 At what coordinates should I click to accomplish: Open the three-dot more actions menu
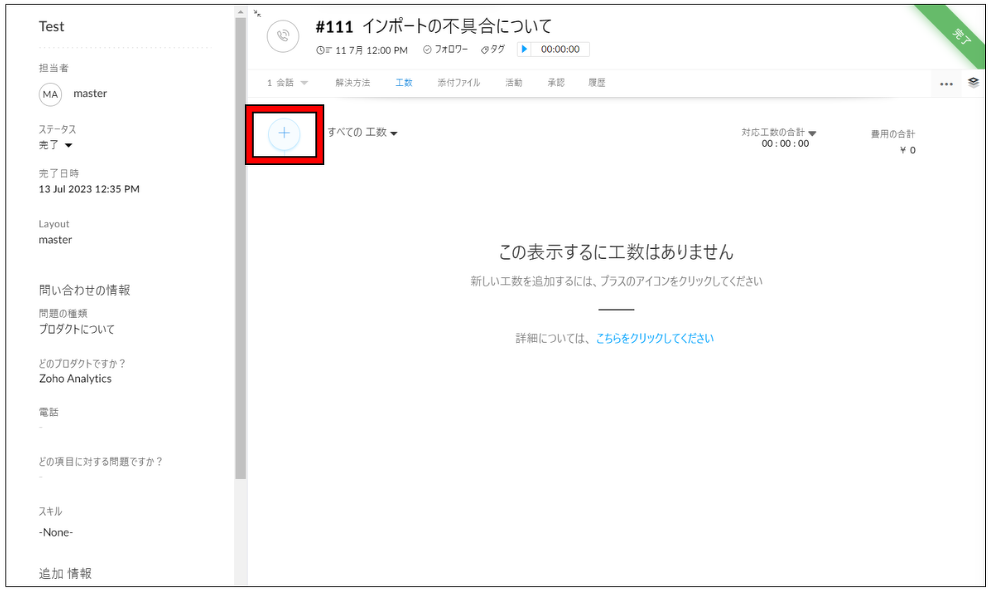(946, 84)
